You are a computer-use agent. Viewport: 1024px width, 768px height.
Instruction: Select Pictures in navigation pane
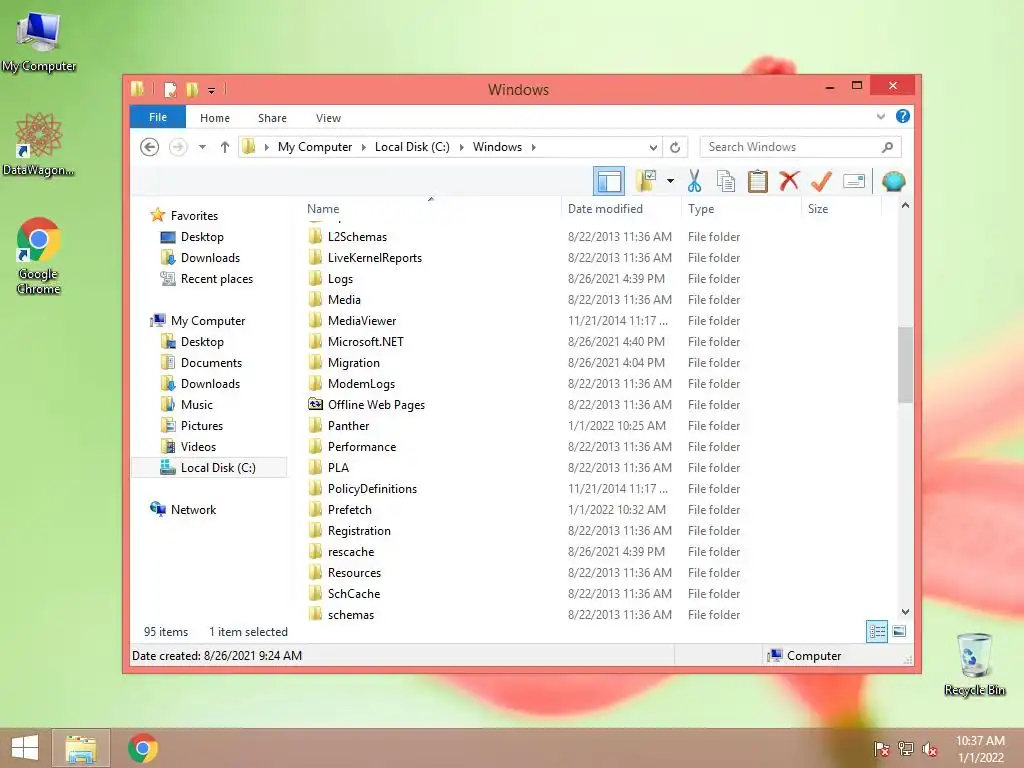(x=202, y=425)
